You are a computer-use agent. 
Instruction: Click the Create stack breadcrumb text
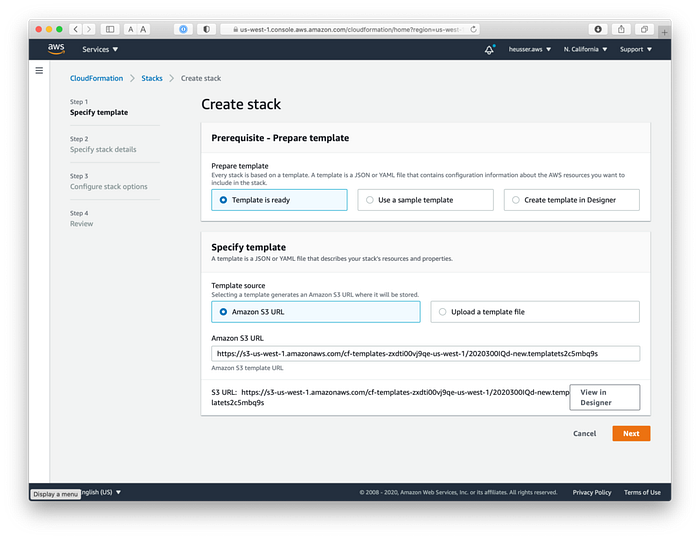(x=201, y=78)
